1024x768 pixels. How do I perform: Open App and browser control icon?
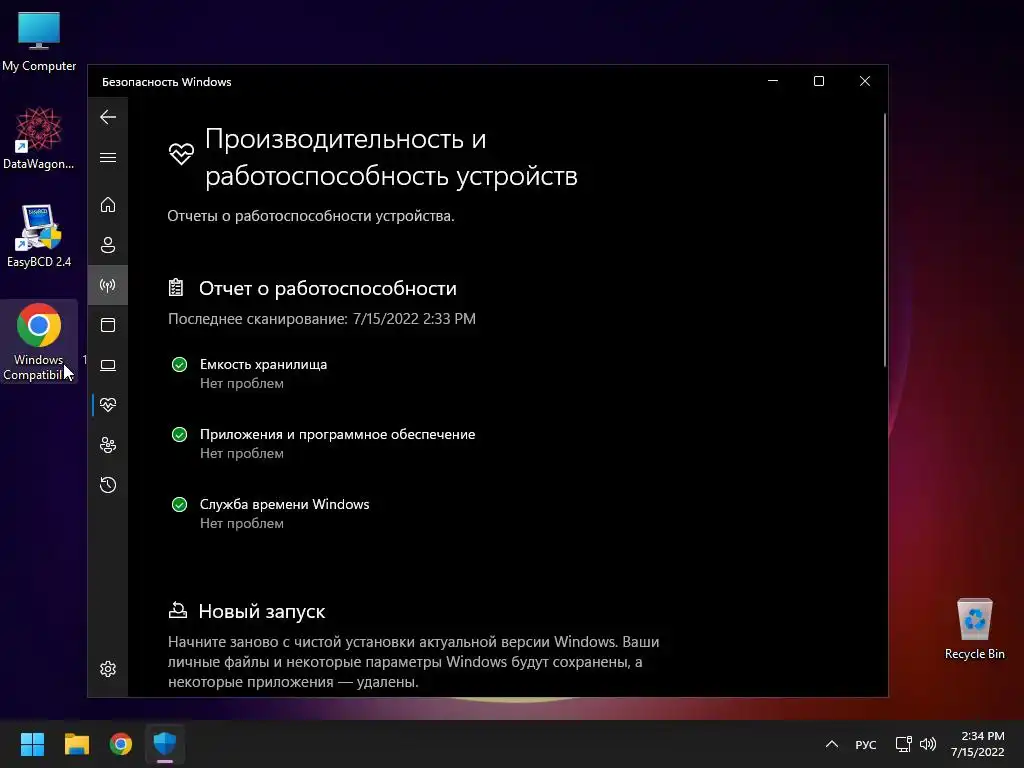[108, 325]
